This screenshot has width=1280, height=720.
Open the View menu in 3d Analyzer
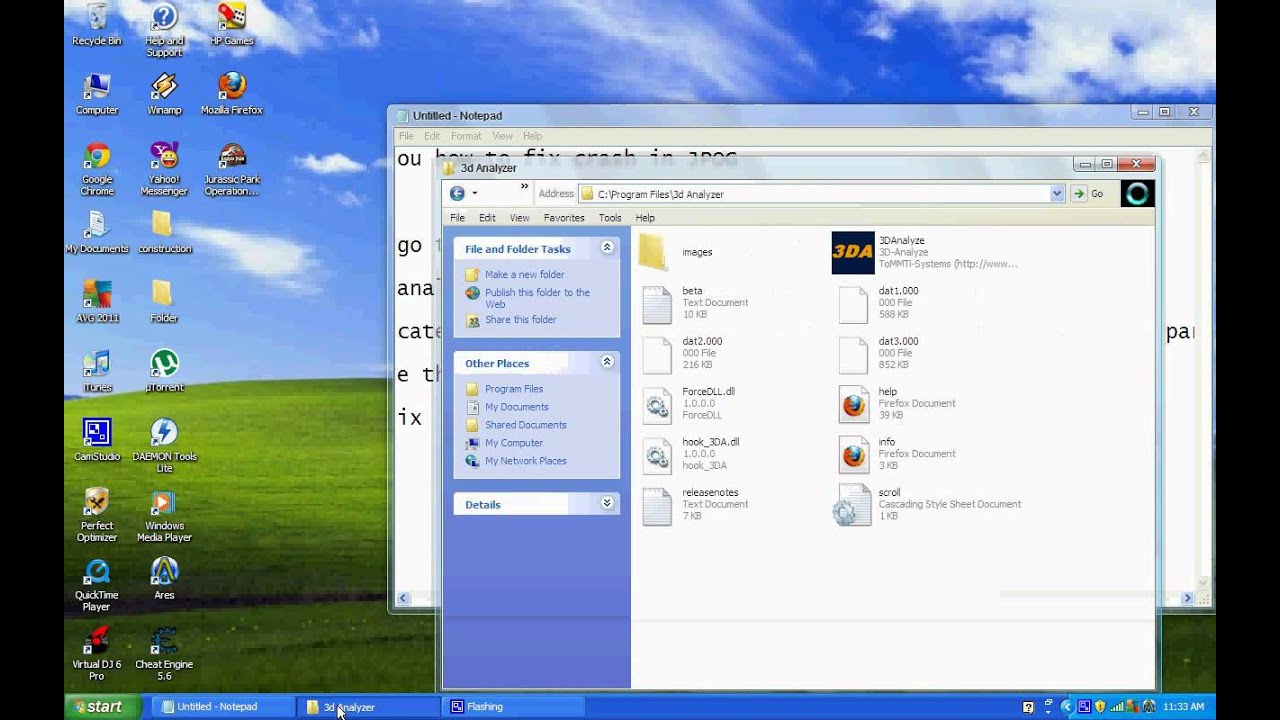tap(520, 217)
